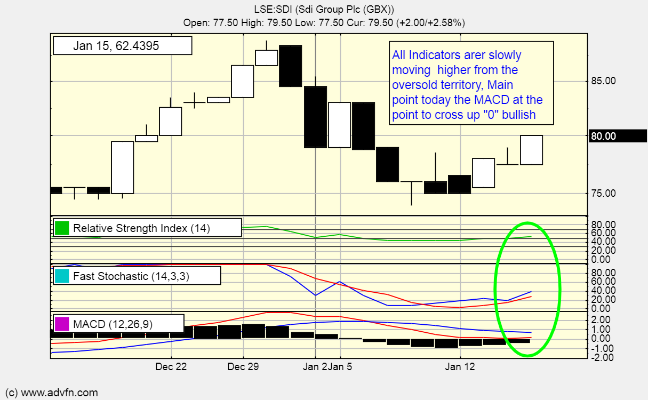Click the (c) www.advfn.com credit text
The image size is (648, 400).
(x=52, y=393)
